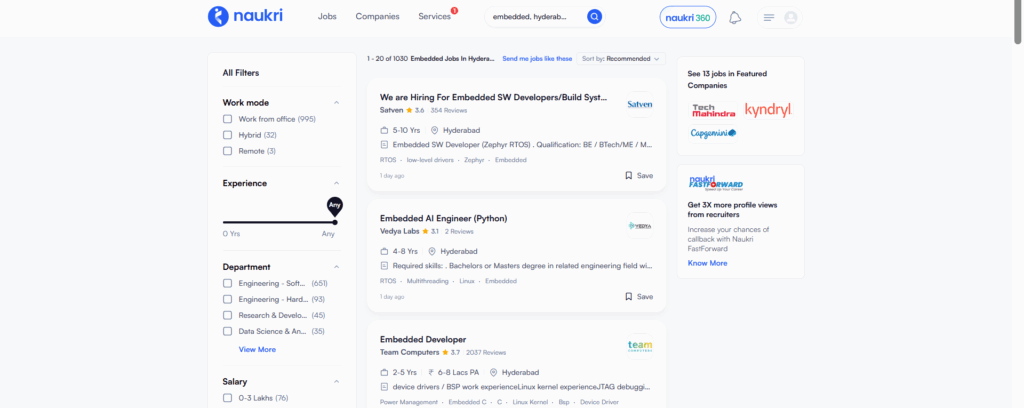Enable the Work from office filter
1024x408 pixels.
pyautogui.click(x=228, y=119)
